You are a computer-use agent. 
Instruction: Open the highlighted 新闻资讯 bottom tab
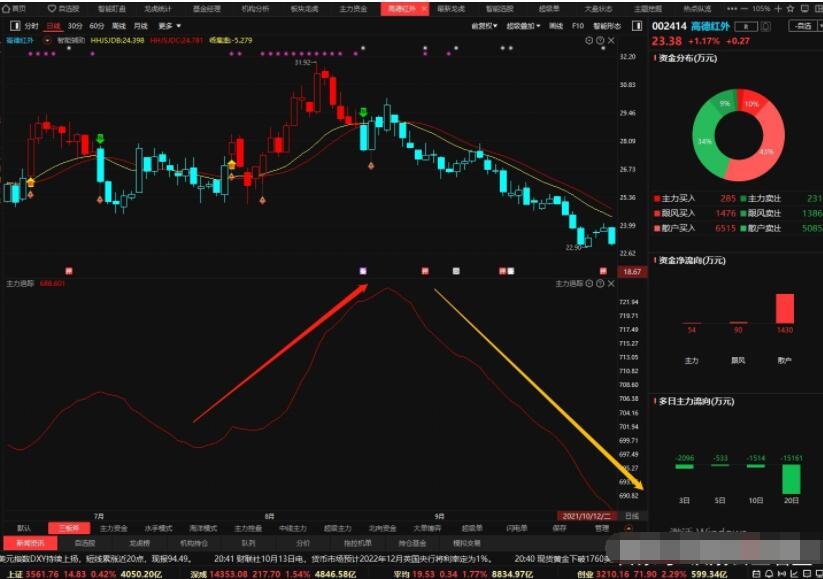pyautogui.click(x=30, y=543)
